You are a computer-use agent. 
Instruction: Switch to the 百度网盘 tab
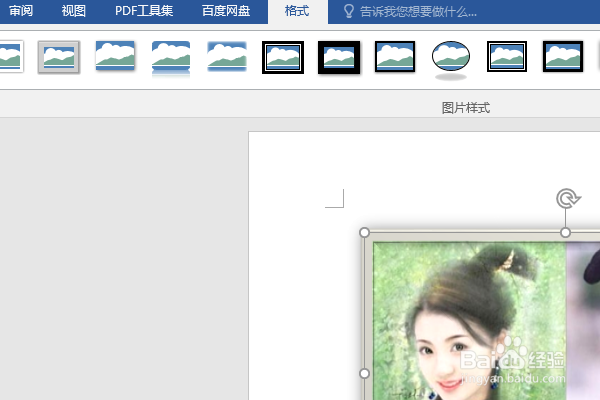click(x=226, y=11)
